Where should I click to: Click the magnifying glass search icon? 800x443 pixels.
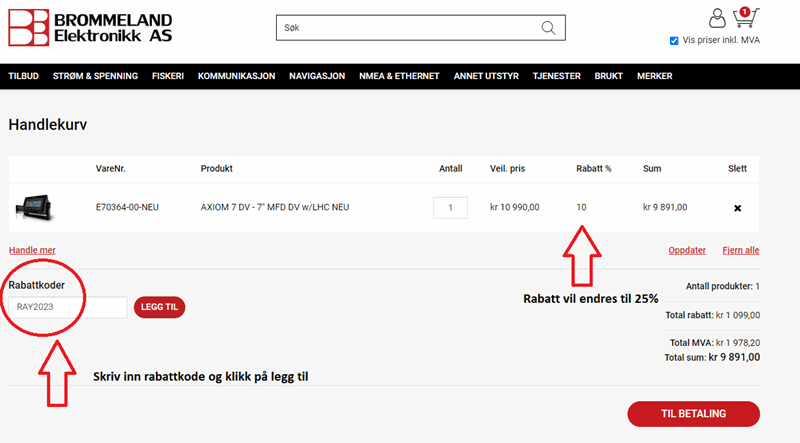(x=548, y=28)
